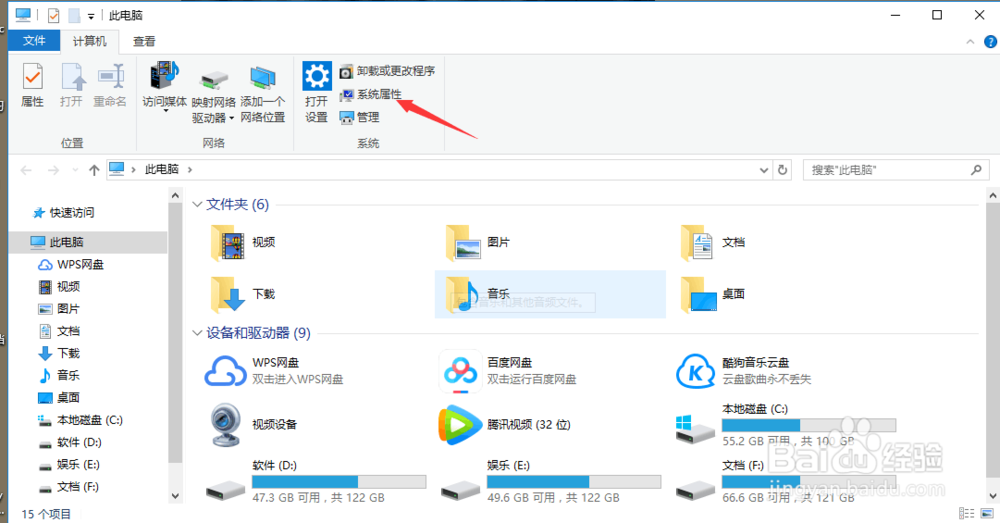Select 本地磁盘 (C:) in the navigation pane
Image resolution: width=1000 pixels, height=523 pixels.
80,420
